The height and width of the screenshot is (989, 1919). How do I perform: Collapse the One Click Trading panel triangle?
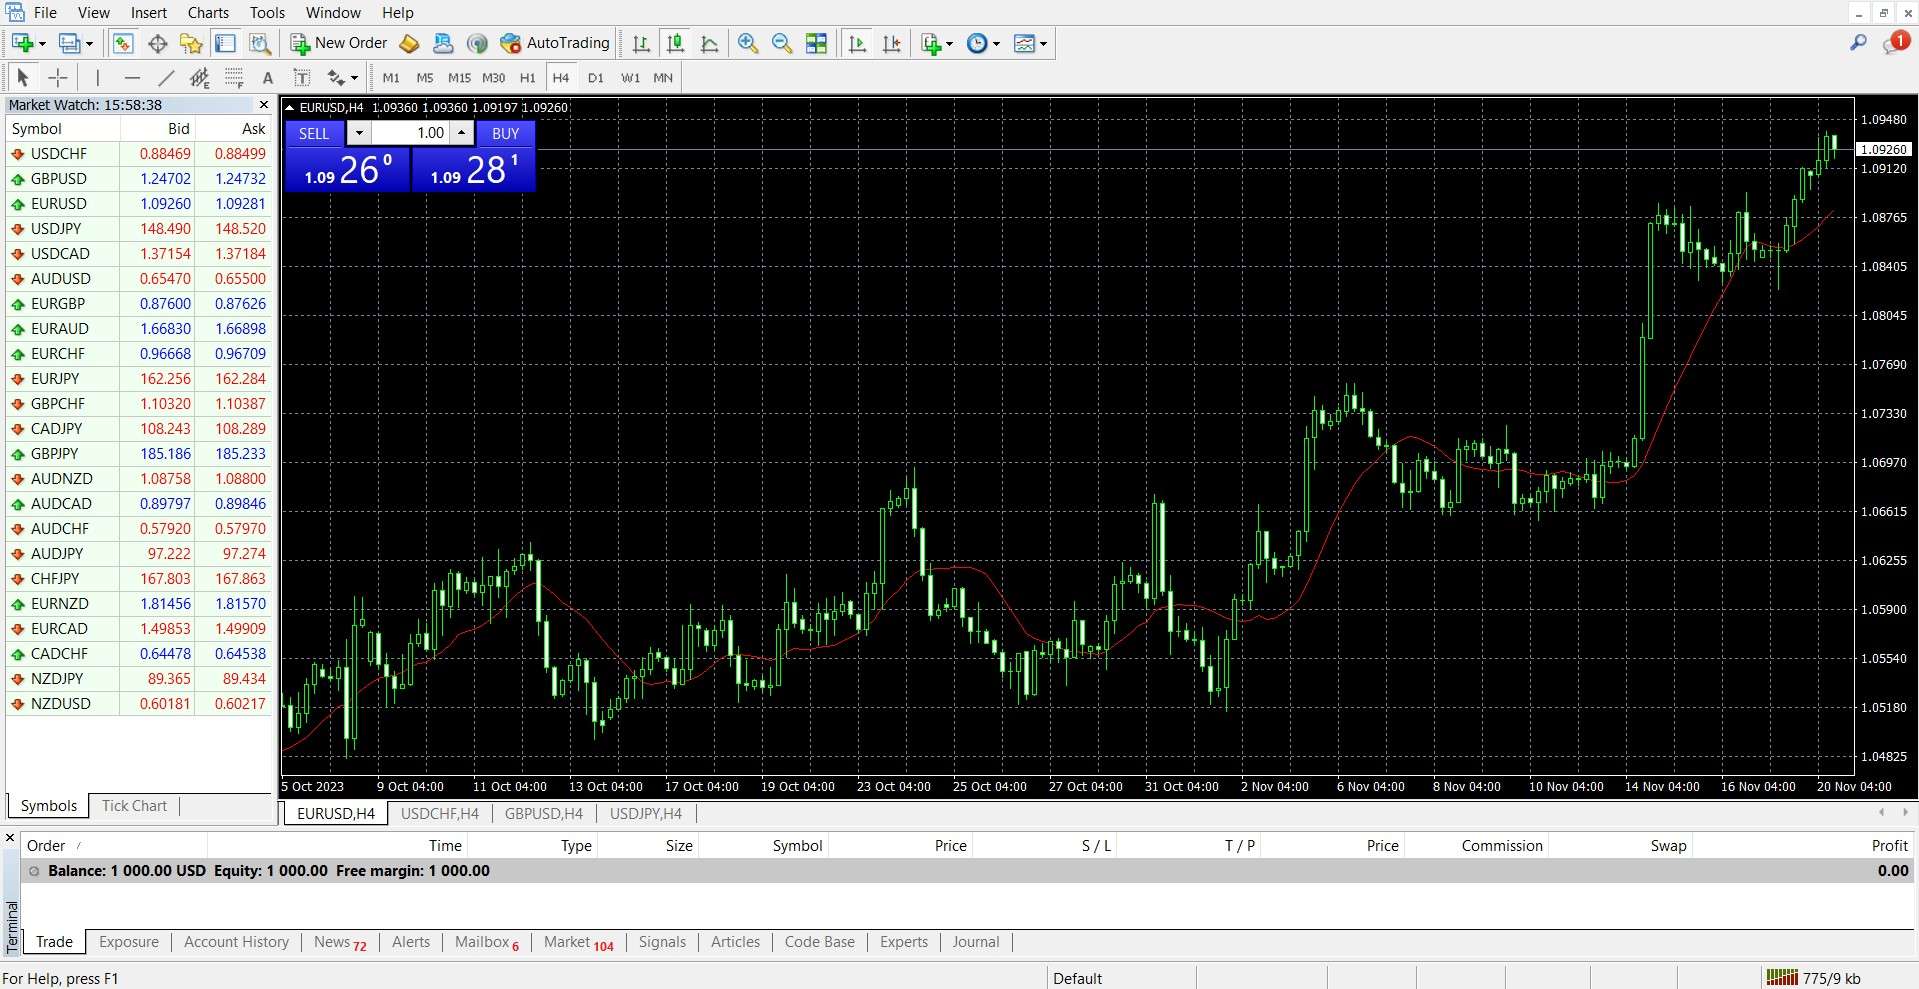290,107
